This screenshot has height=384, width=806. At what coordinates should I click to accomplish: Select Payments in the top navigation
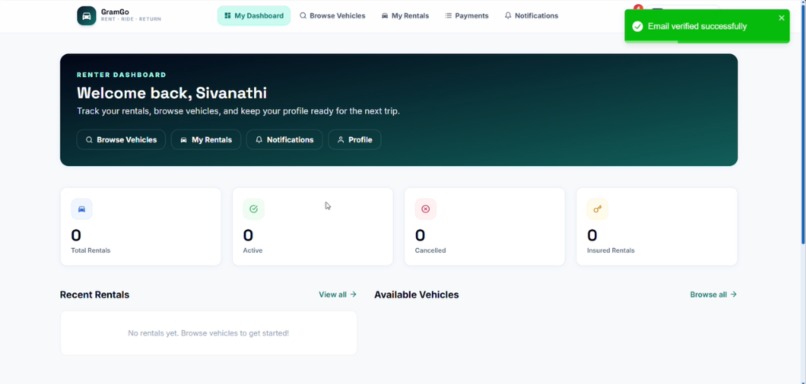(x=467, y=16)
